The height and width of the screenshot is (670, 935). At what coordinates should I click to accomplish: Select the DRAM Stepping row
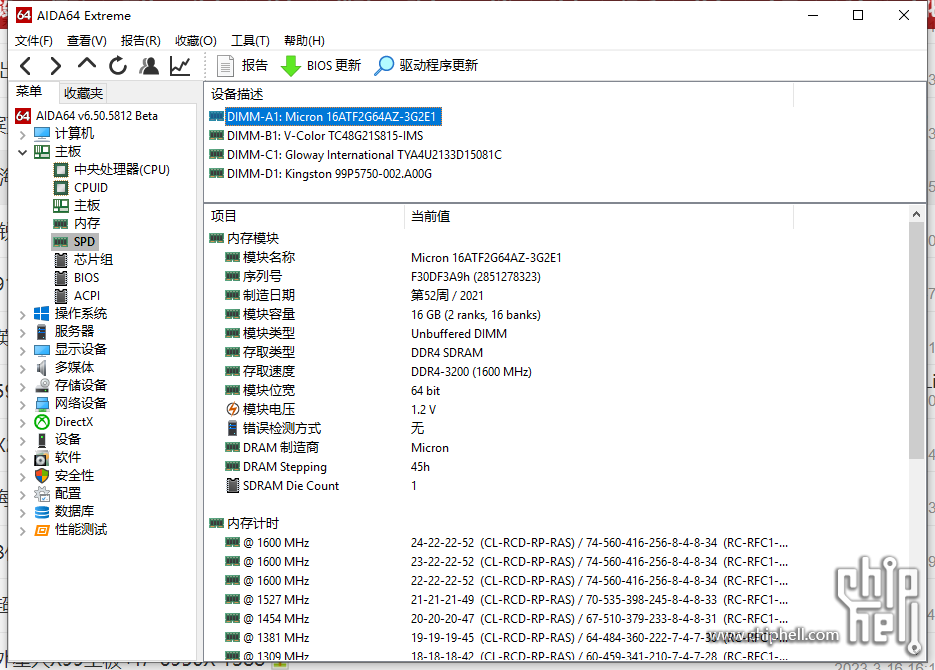[x=558, y=467]
